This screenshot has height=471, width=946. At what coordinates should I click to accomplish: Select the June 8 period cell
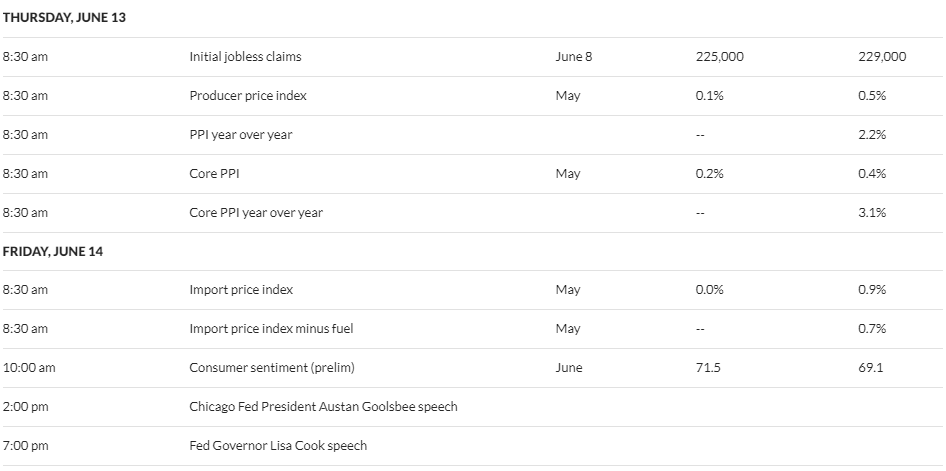(x=573, y=57)
